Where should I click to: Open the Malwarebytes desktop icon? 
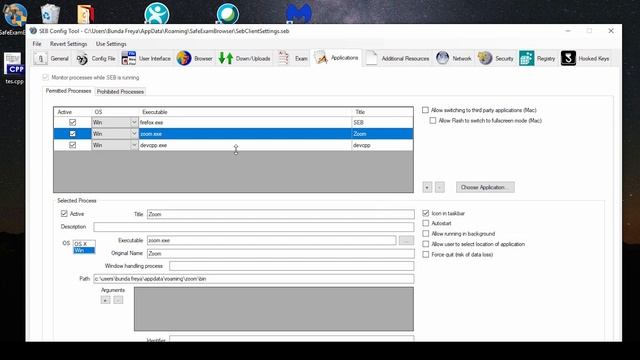[x=299, y=13]
